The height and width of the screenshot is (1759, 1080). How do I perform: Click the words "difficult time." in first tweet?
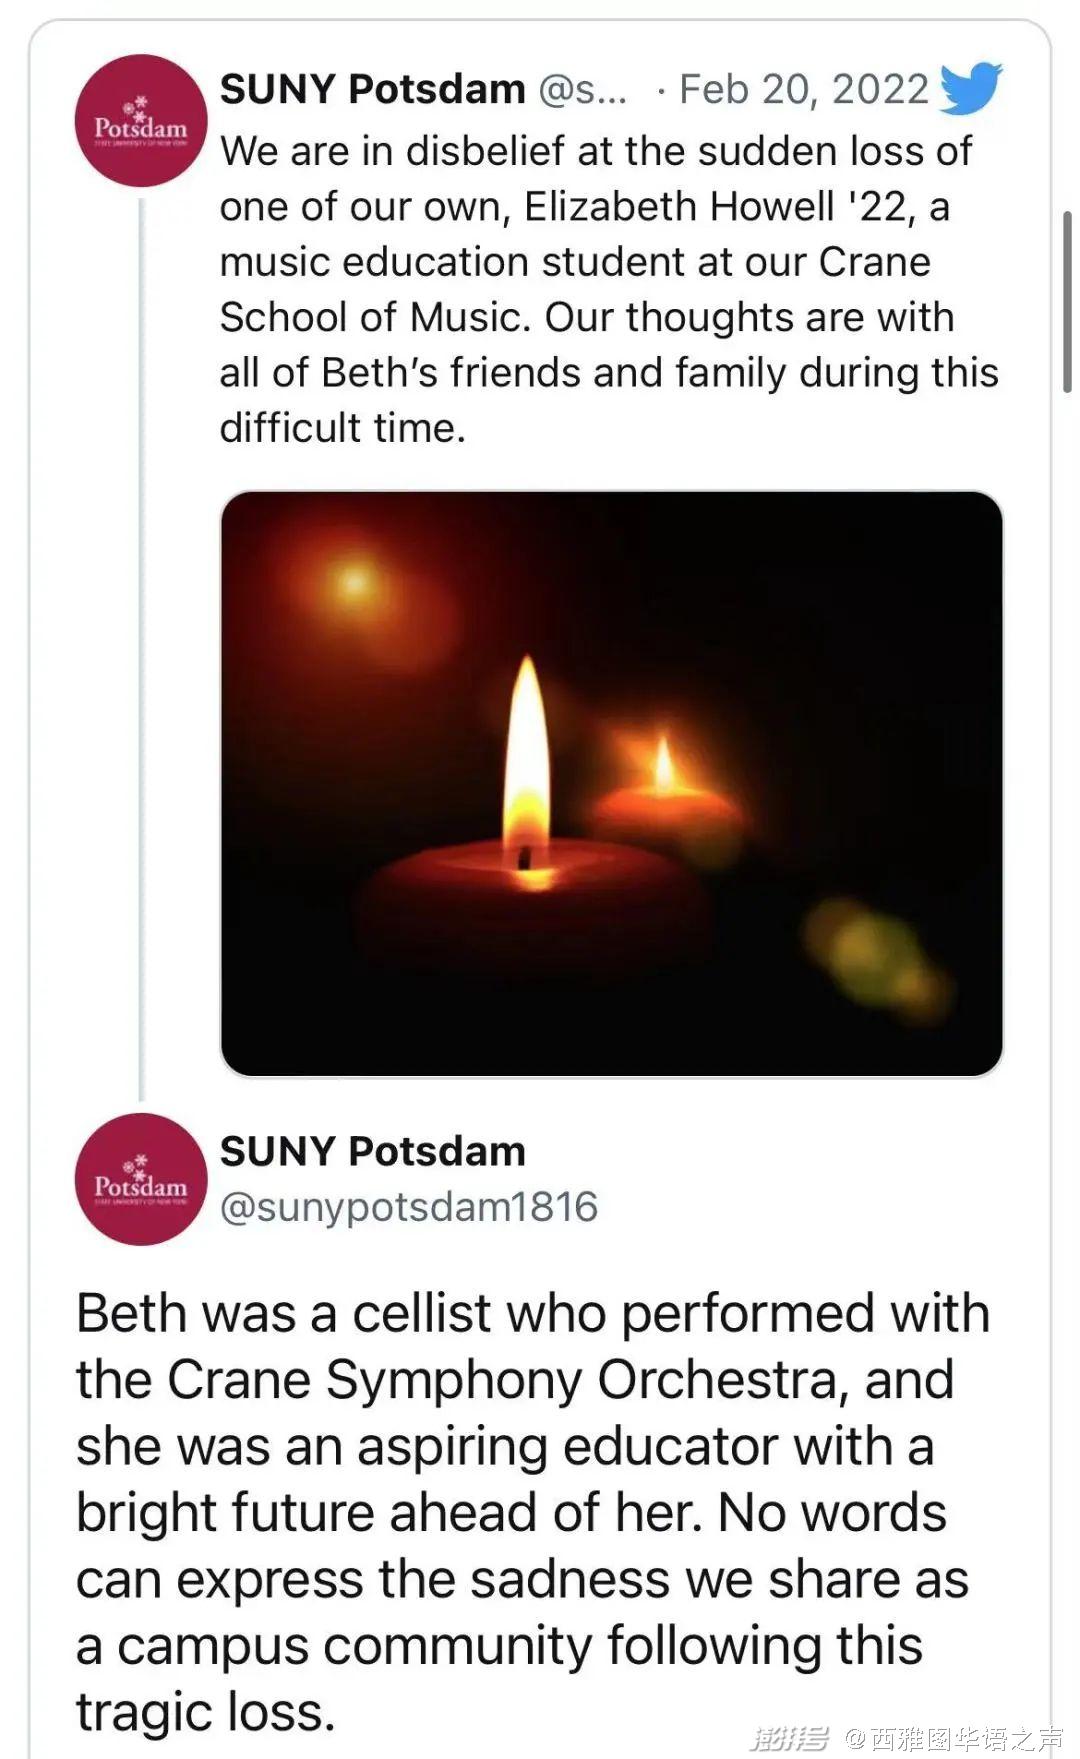point(343,428)
